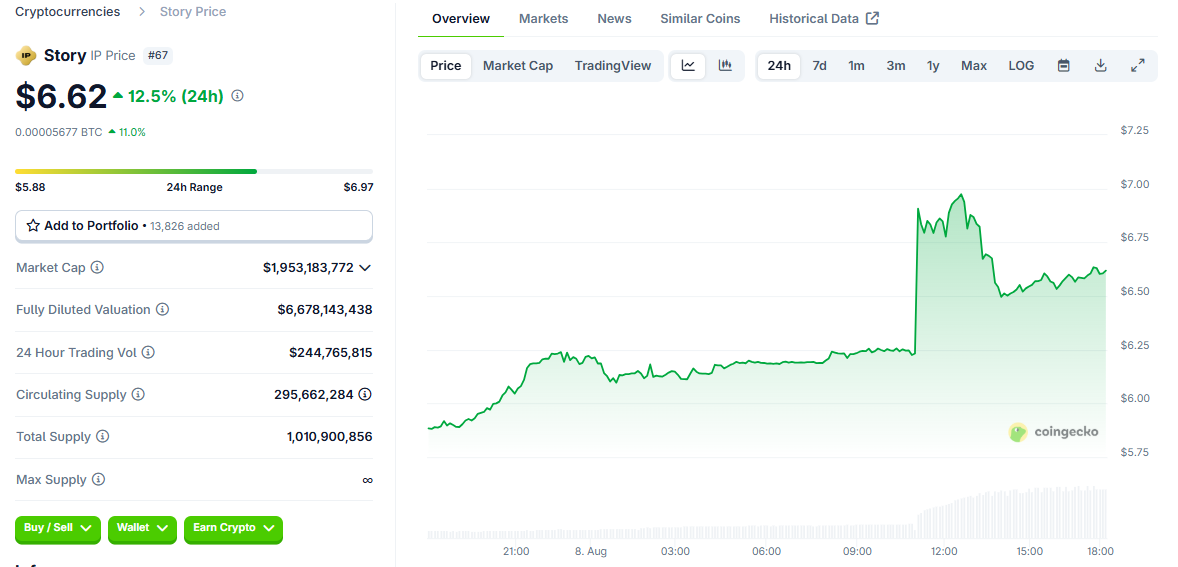Screen dimensions: 1178x567
Task: Click the $244,765,815 trading volume value
Action: click(331, 352)
